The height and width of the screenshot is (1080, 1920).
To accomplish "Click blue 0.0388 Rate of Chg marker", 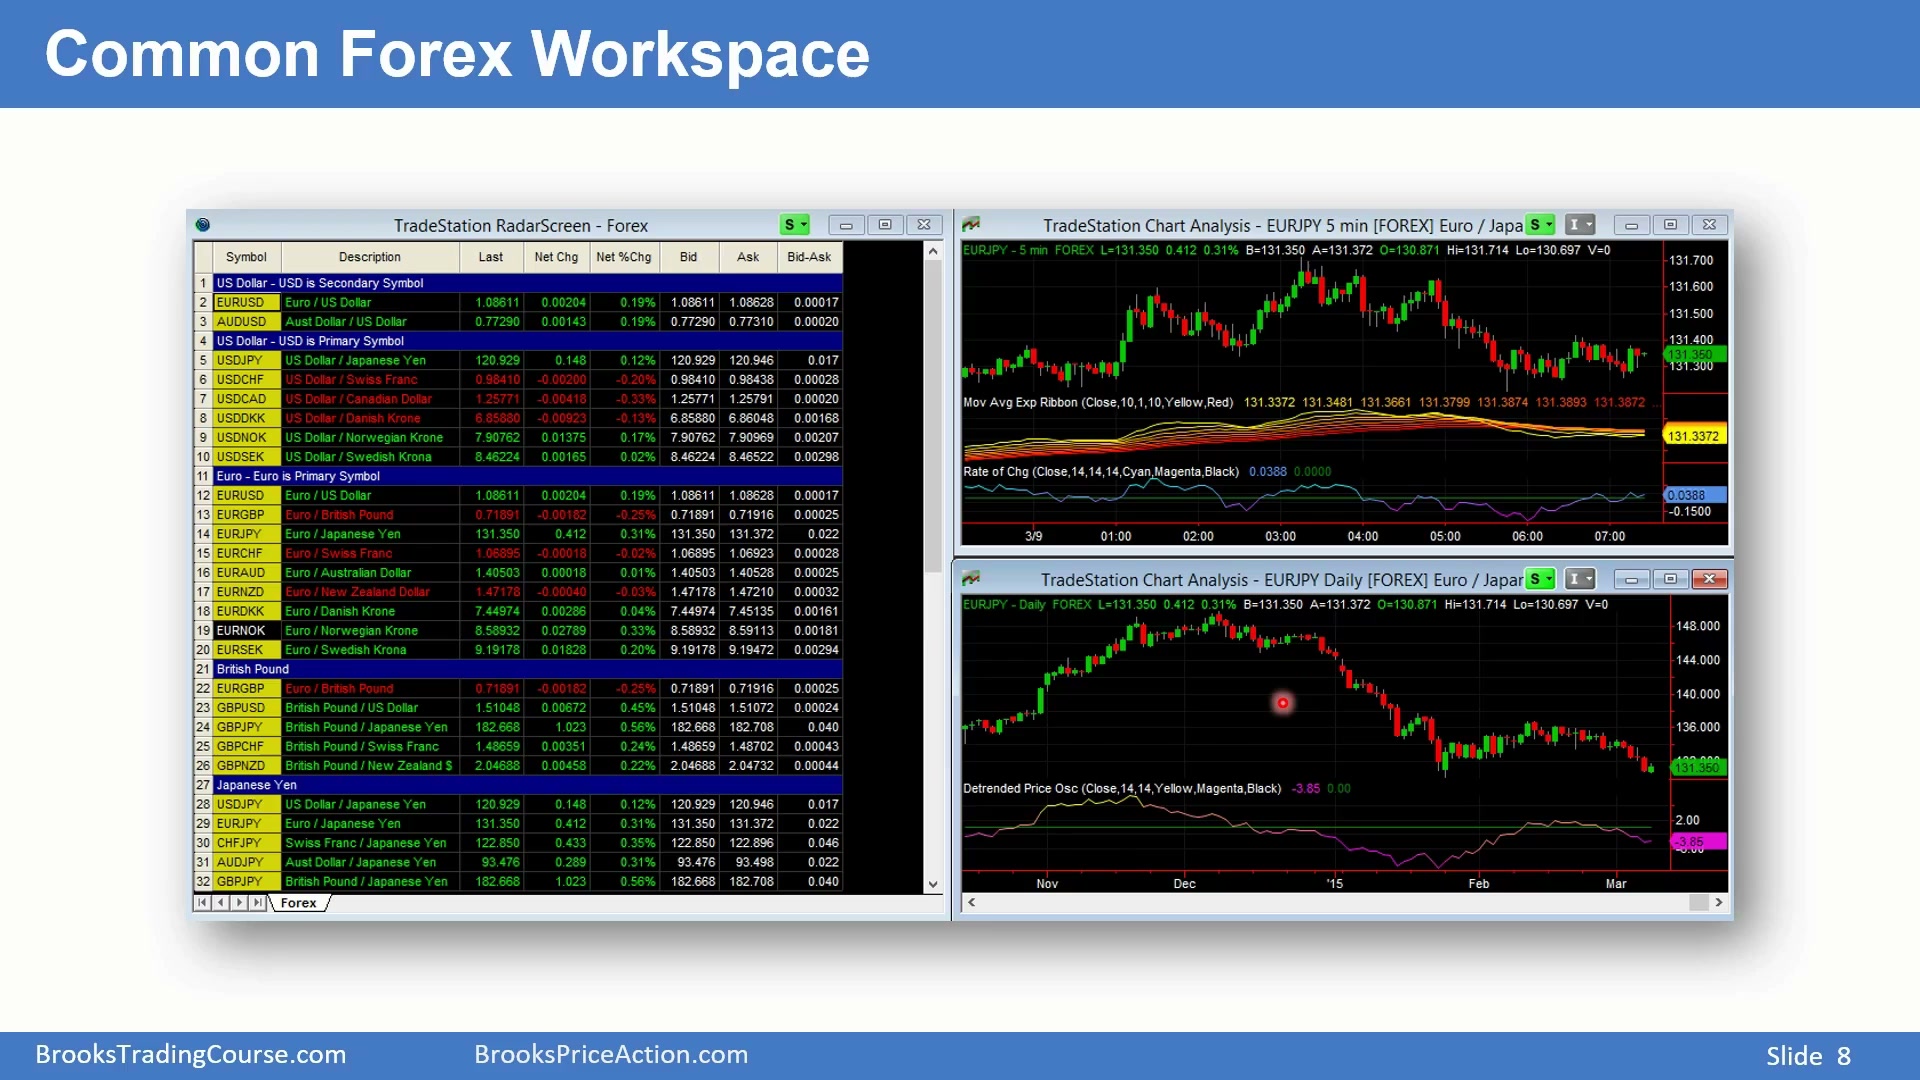I will tap(1695, 495).
